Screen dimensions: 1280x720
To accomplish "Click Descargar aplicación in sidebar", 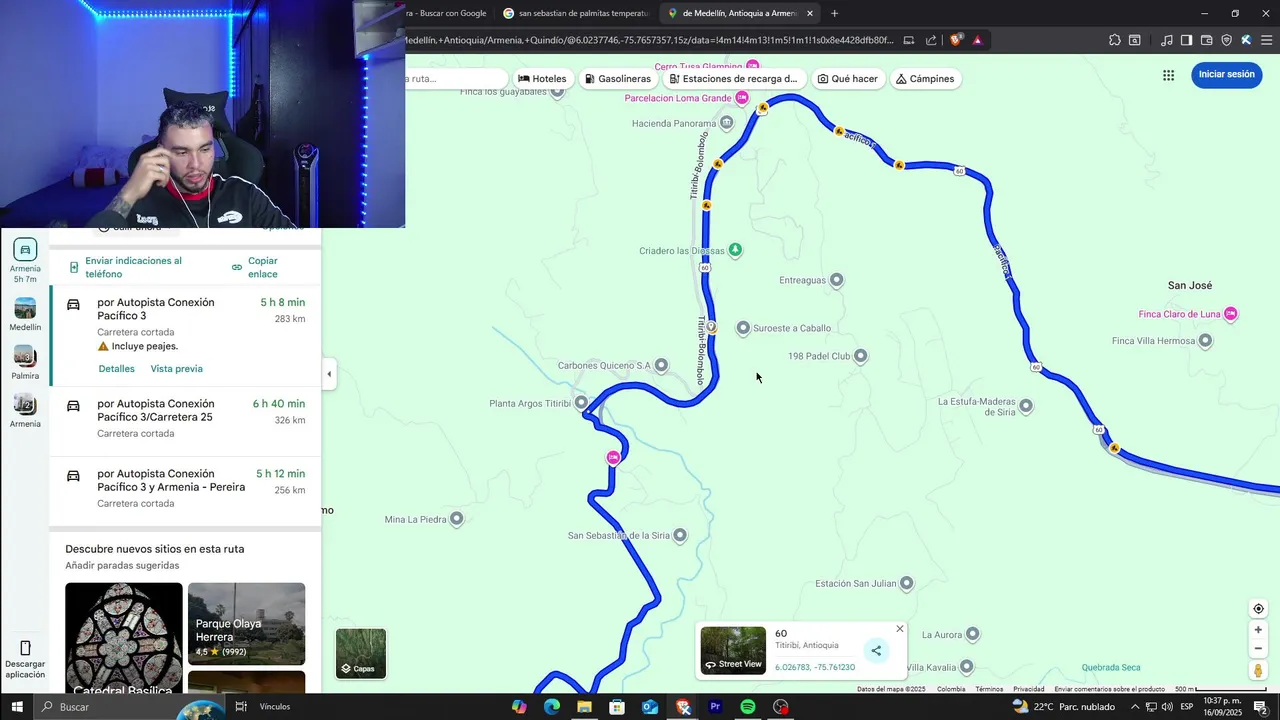I will coord(25,660).
